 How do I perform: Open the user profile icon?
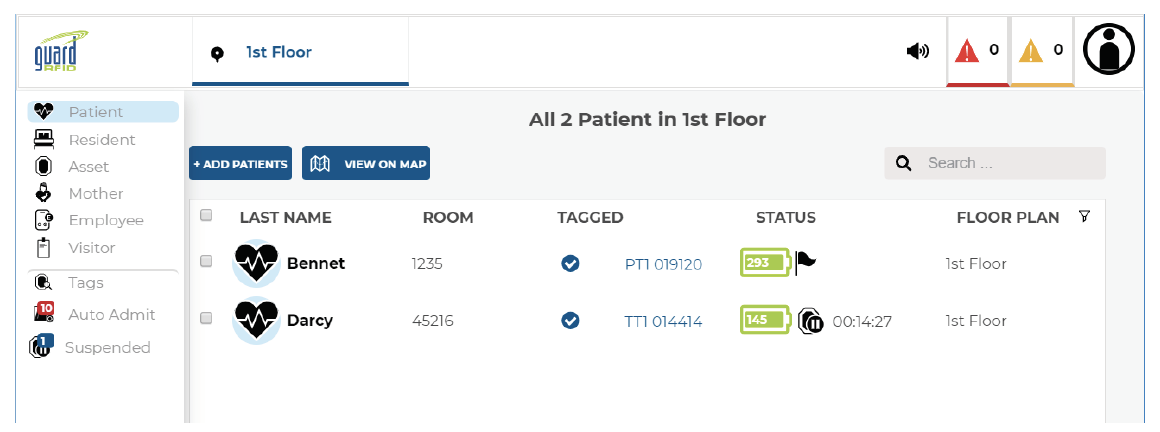tap(1109, 50)
